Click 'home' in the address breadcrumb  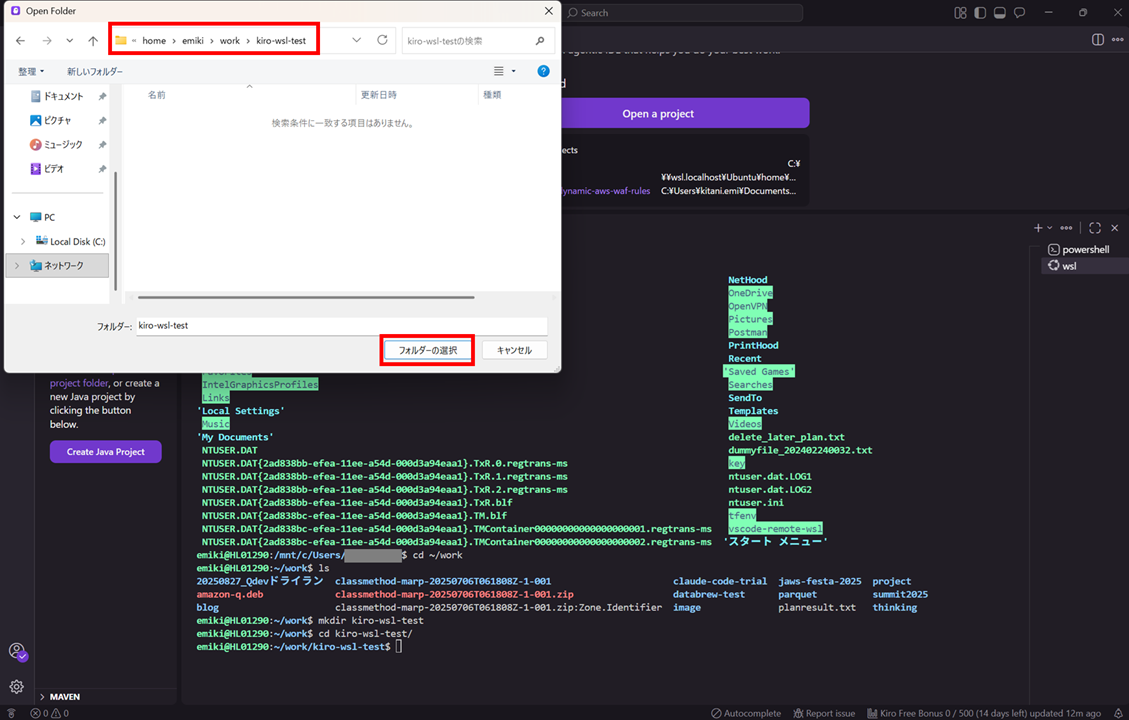pyautogui.click(x=154, y=41)
